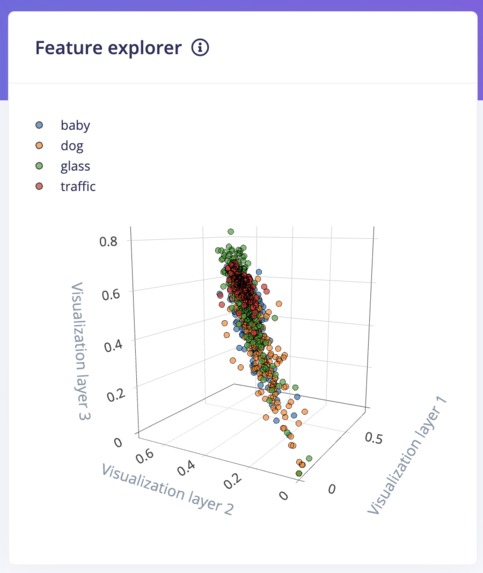Toggle the dog legend entry
483x573 pixels.
click(59, 146)
